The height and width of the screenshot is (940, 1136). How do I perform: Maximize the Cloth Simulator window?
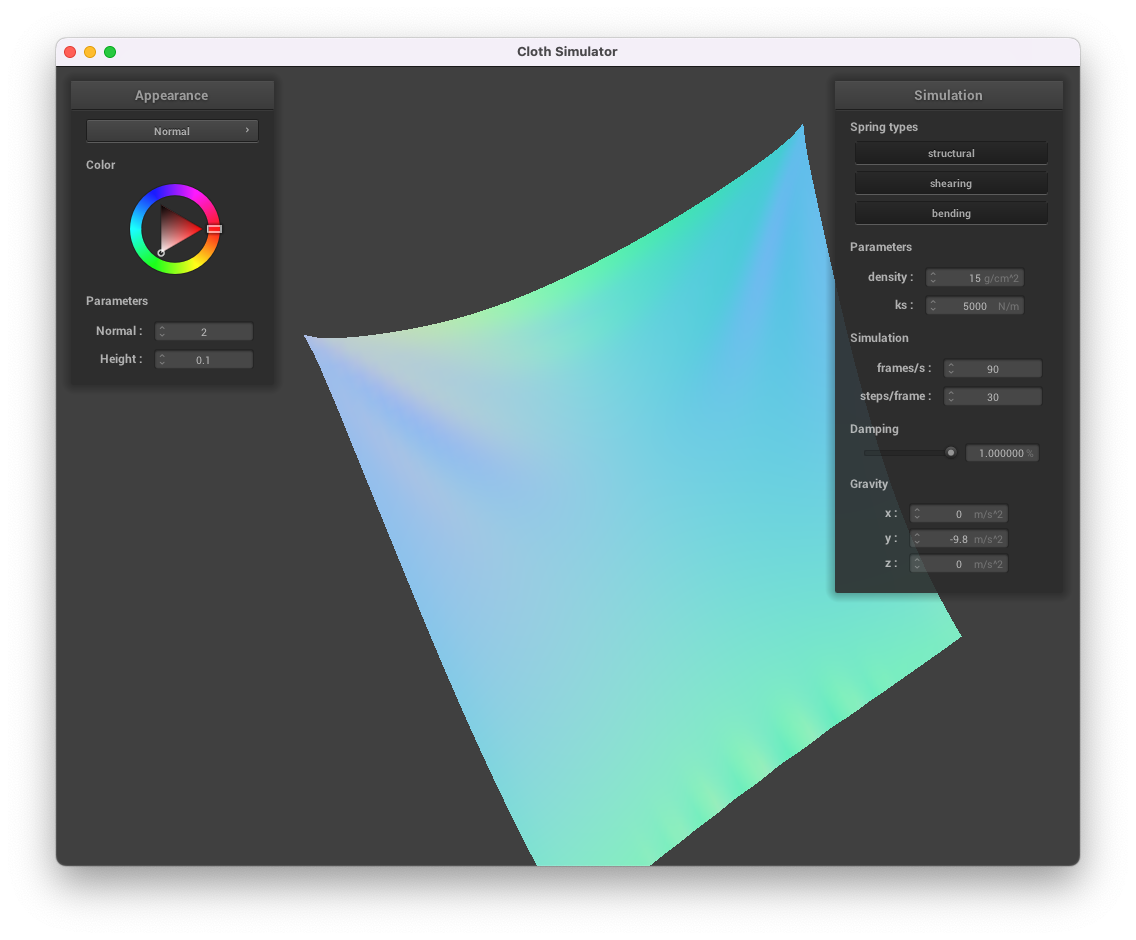pos(110,52)
